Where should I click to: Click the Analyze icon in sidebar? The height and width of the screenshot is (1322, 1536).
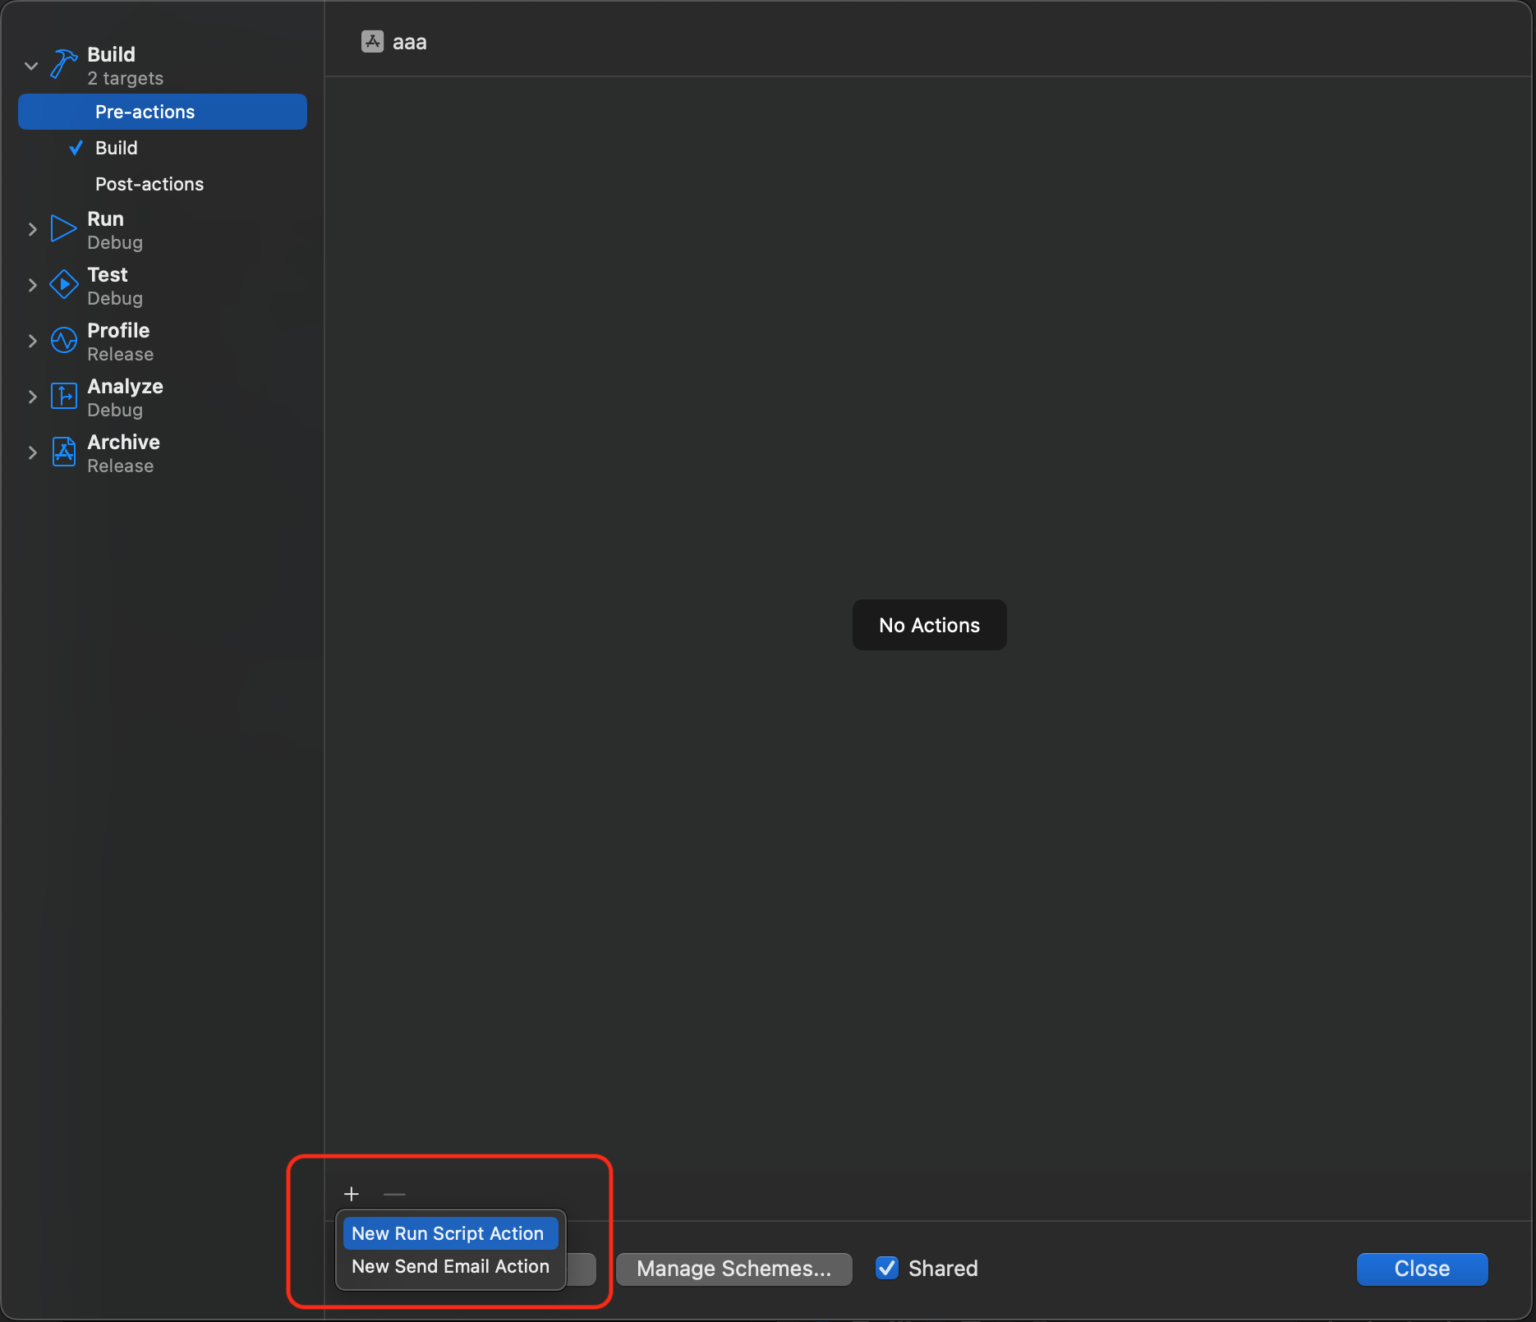click(64, 397)
